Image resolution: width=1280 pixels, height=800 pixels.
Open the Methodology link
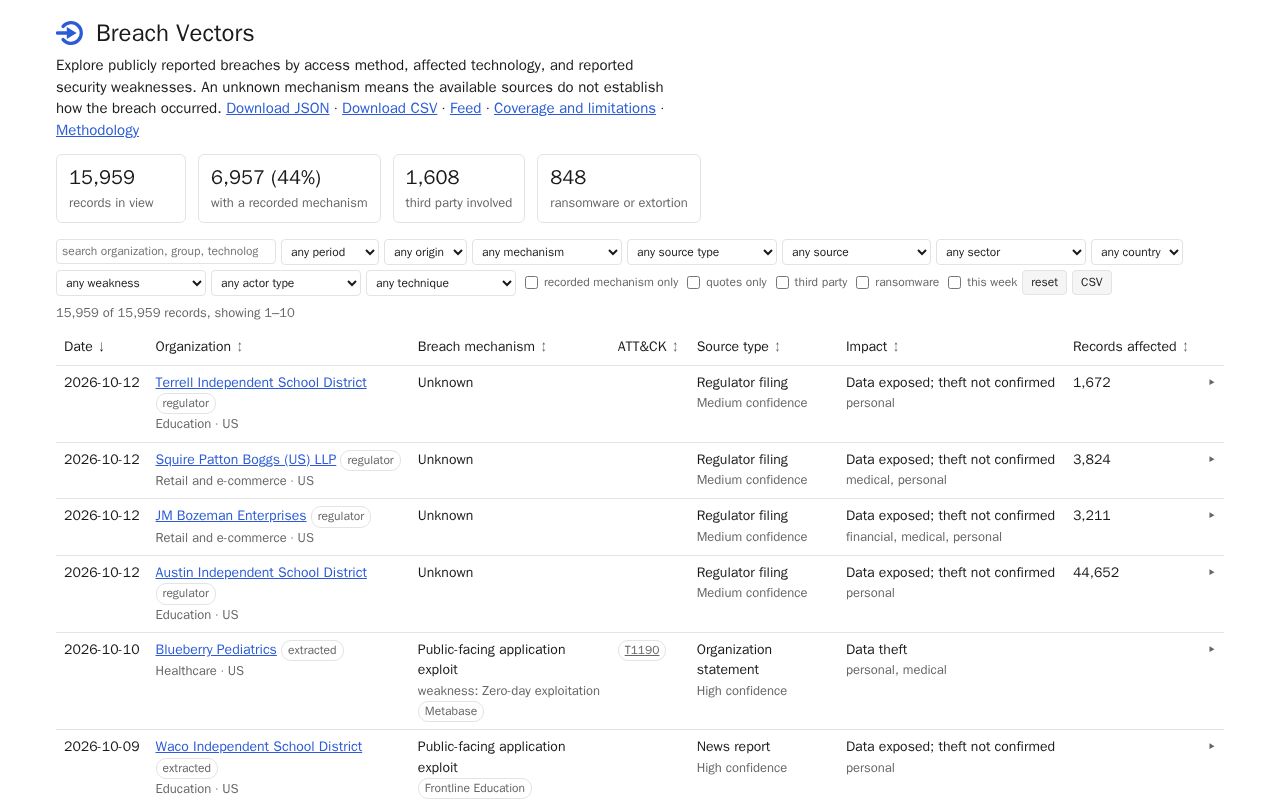(x=97, y=130)
